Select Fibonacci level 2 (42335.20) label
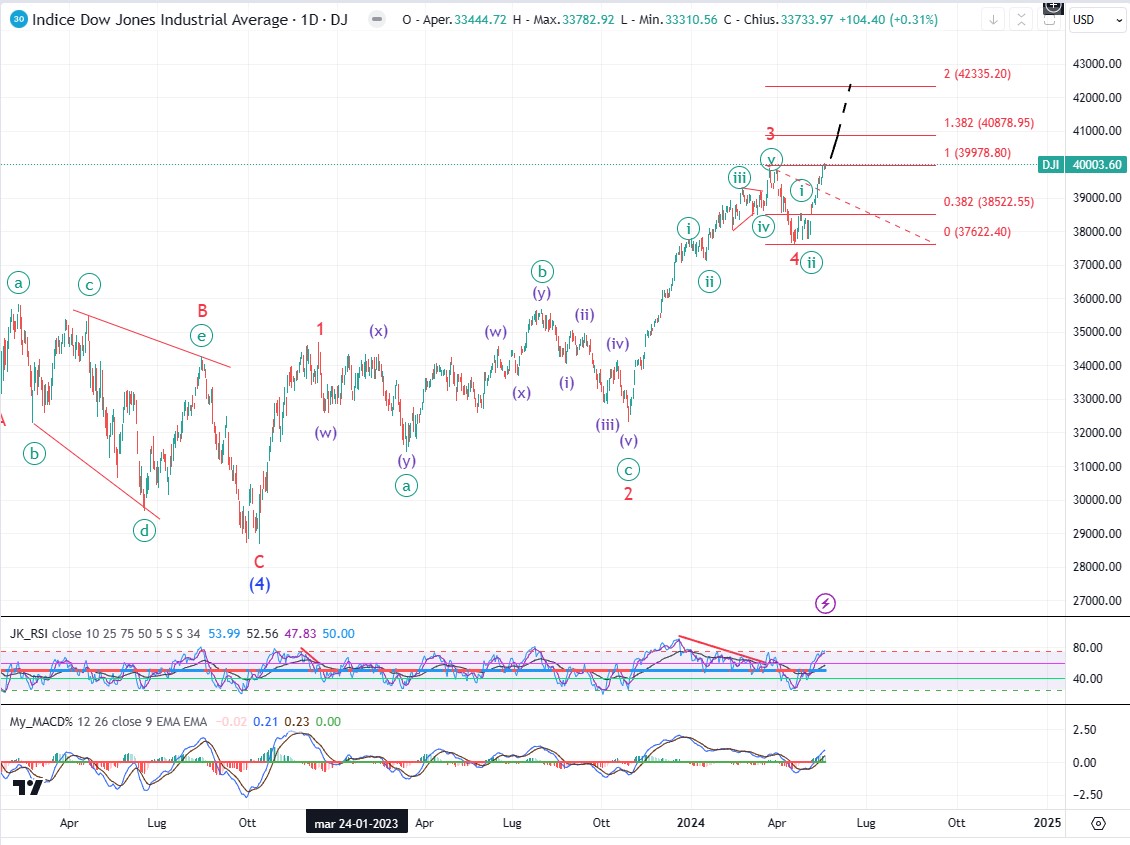The width and height of the screenshot is (1130, 845). (977, 74)
